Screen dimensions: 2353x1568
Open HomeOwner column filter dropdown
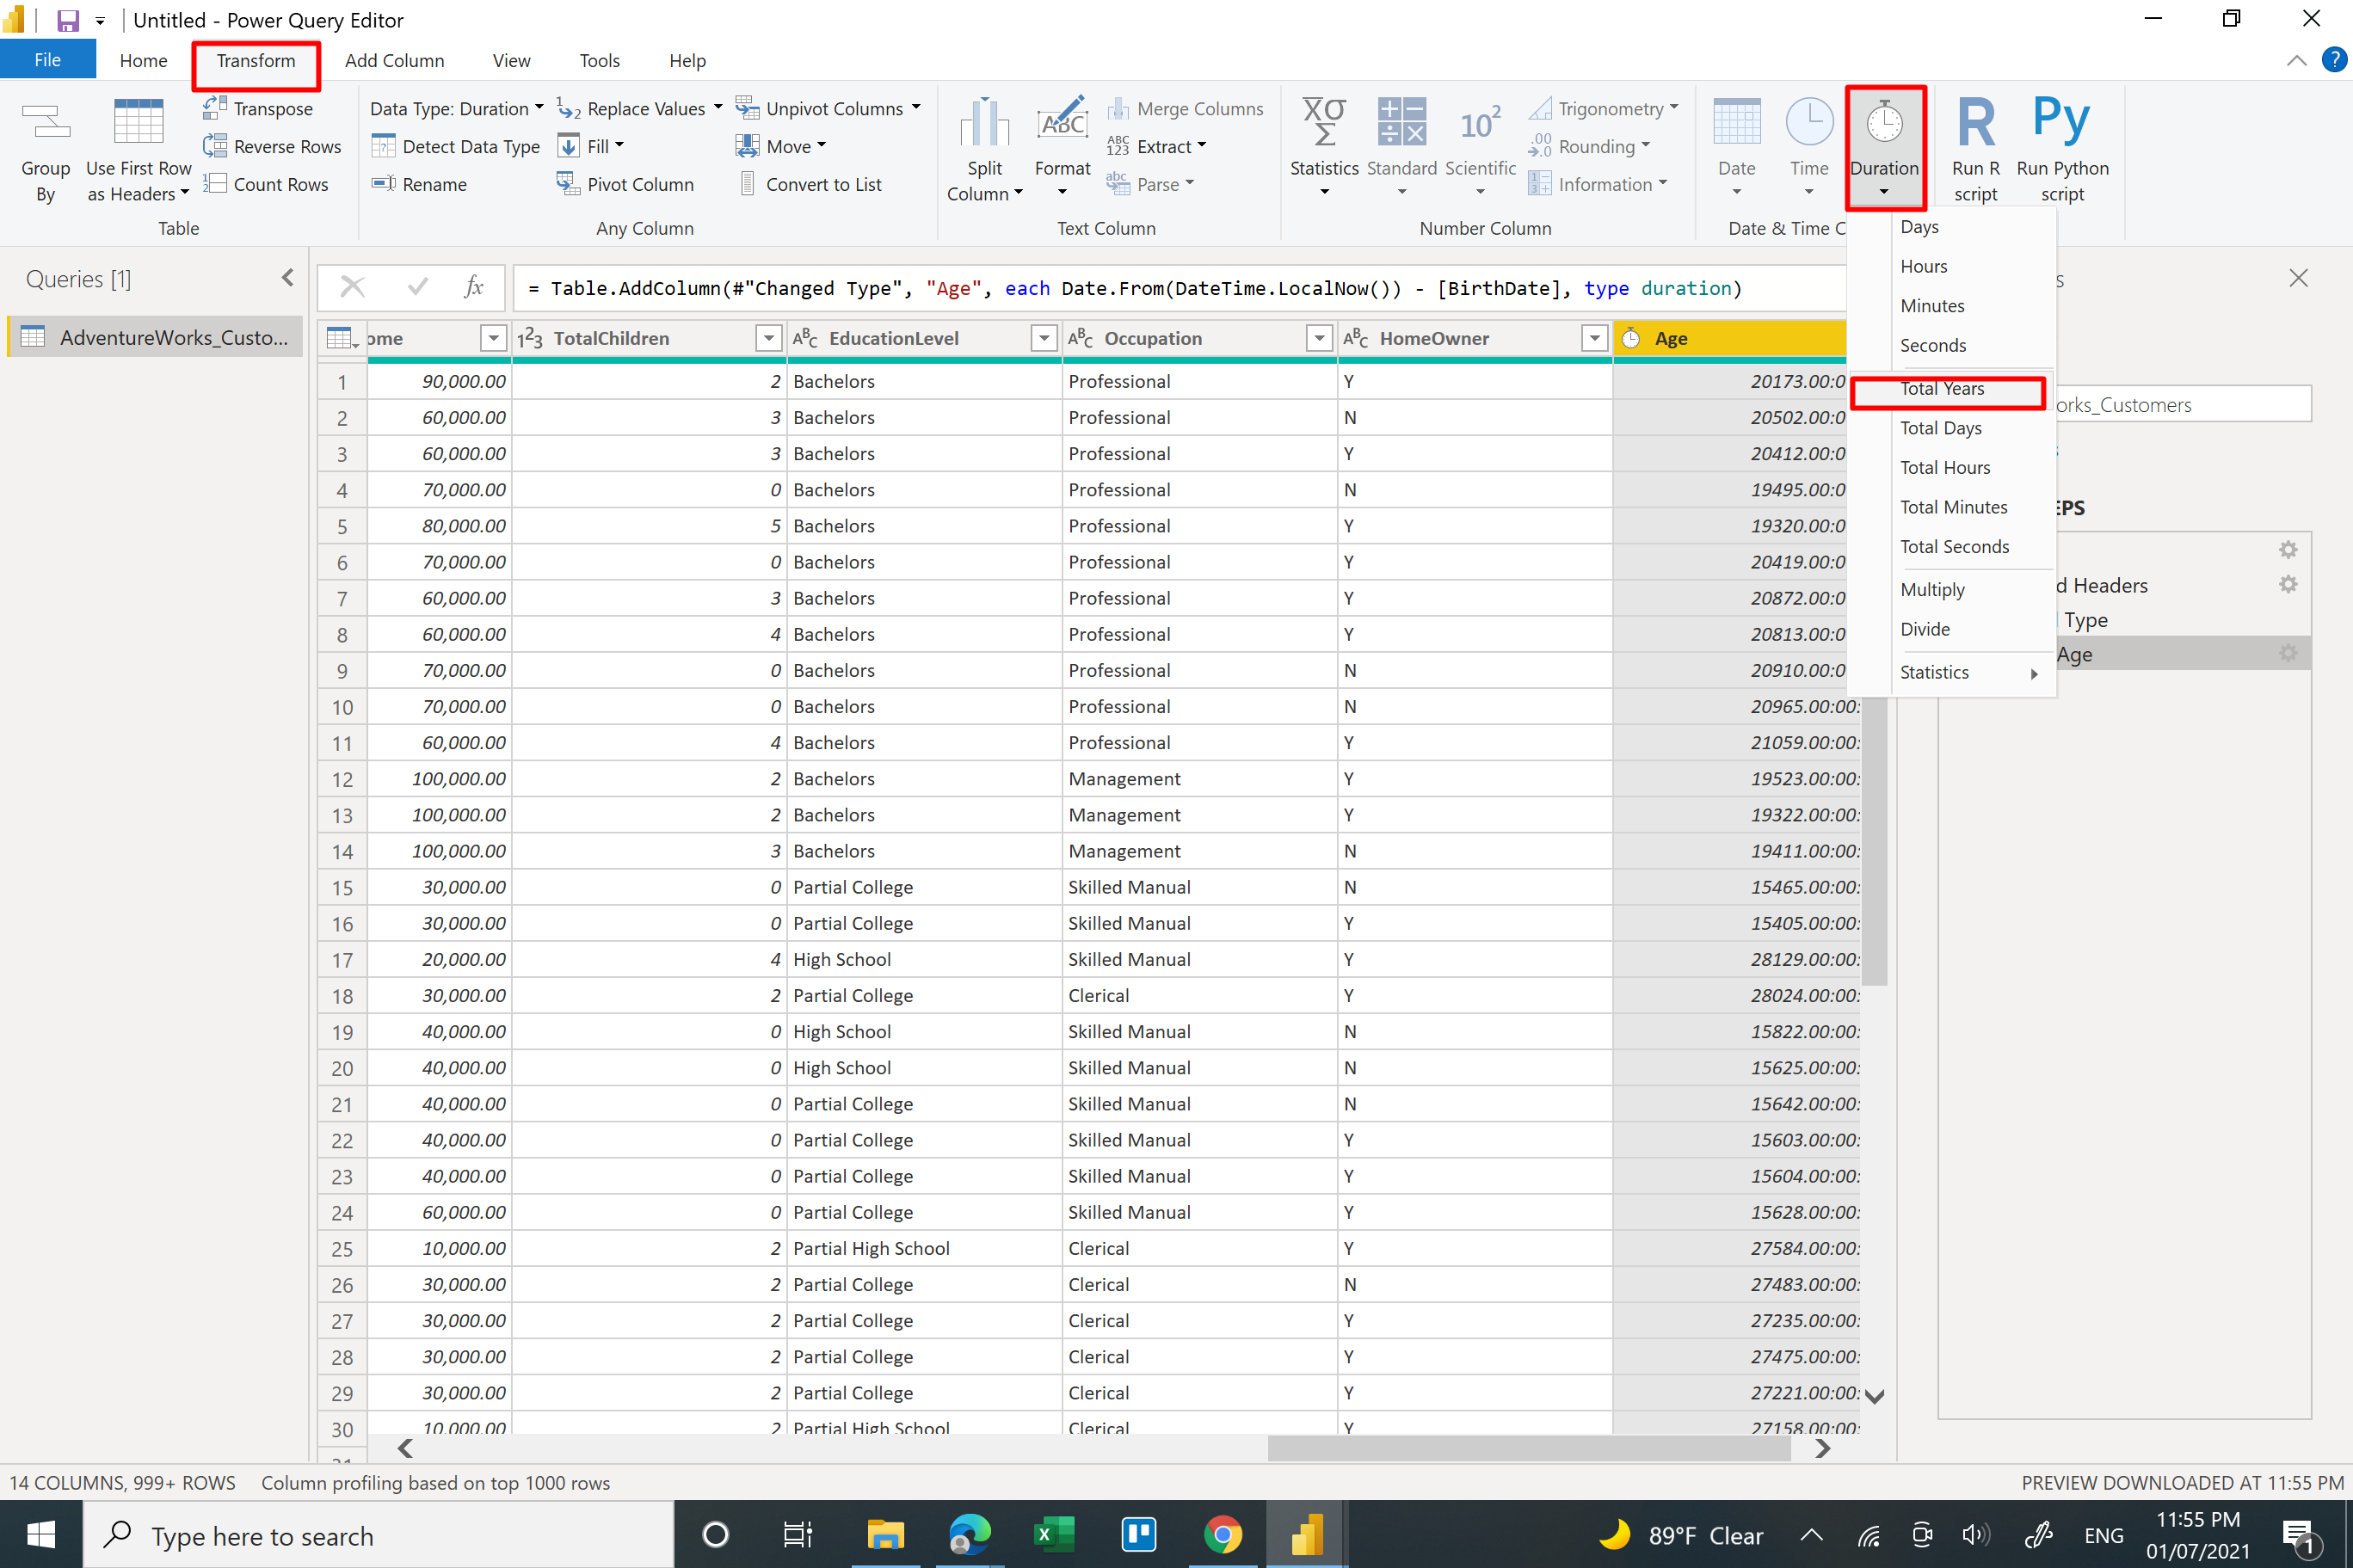click(x=1594, y=338)
